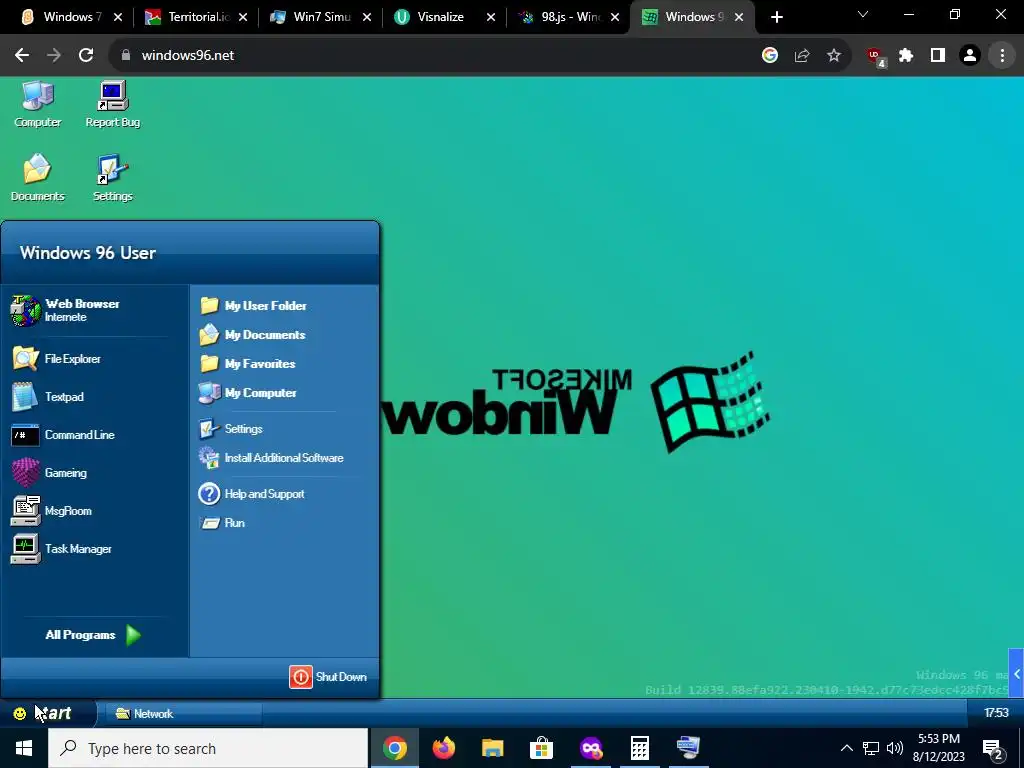Open Settings desktop shortcut icon
The width and height of the screenshot is (1024, 768).
tap(112, 178)
